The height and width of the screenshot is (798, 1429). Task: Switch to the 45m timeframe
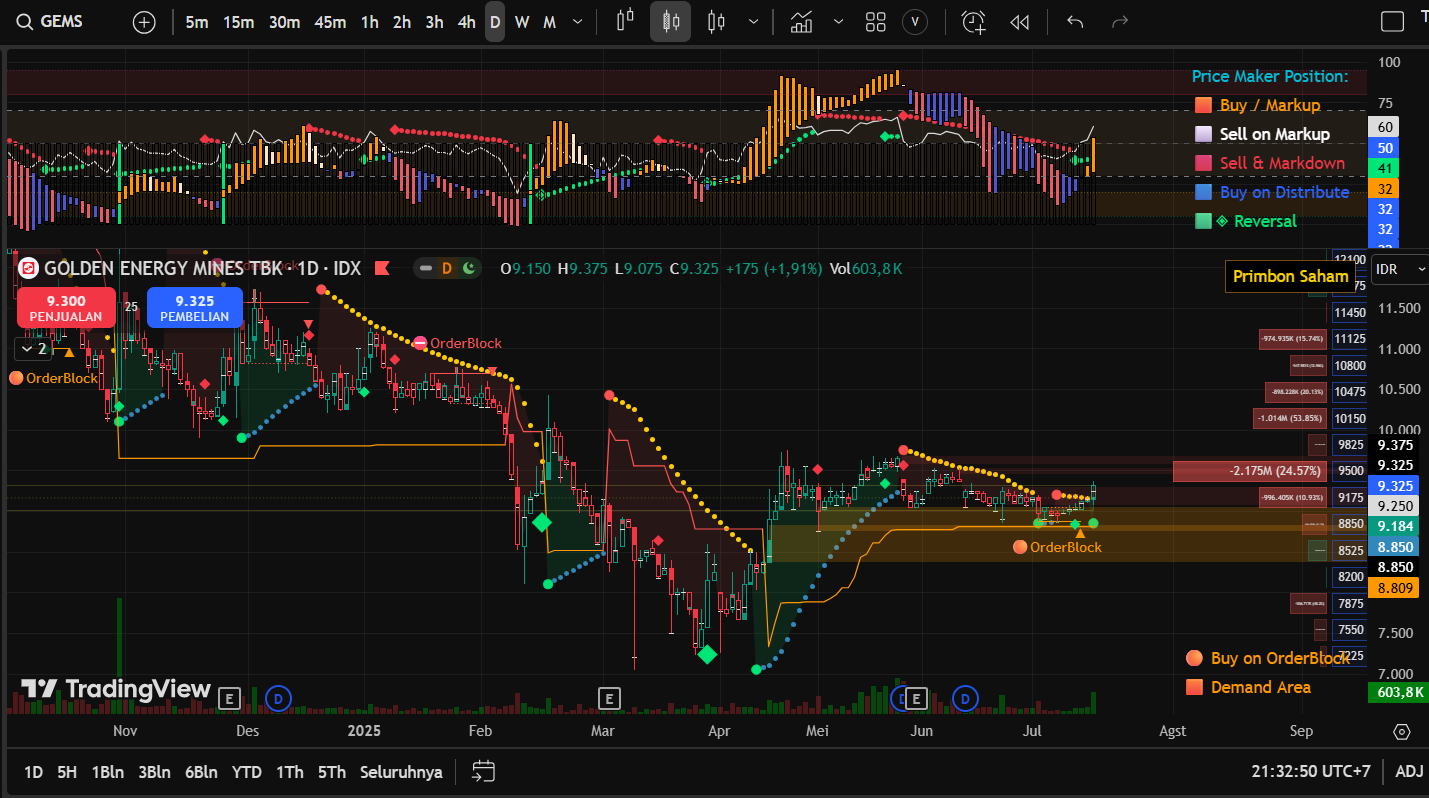[330, 22]
